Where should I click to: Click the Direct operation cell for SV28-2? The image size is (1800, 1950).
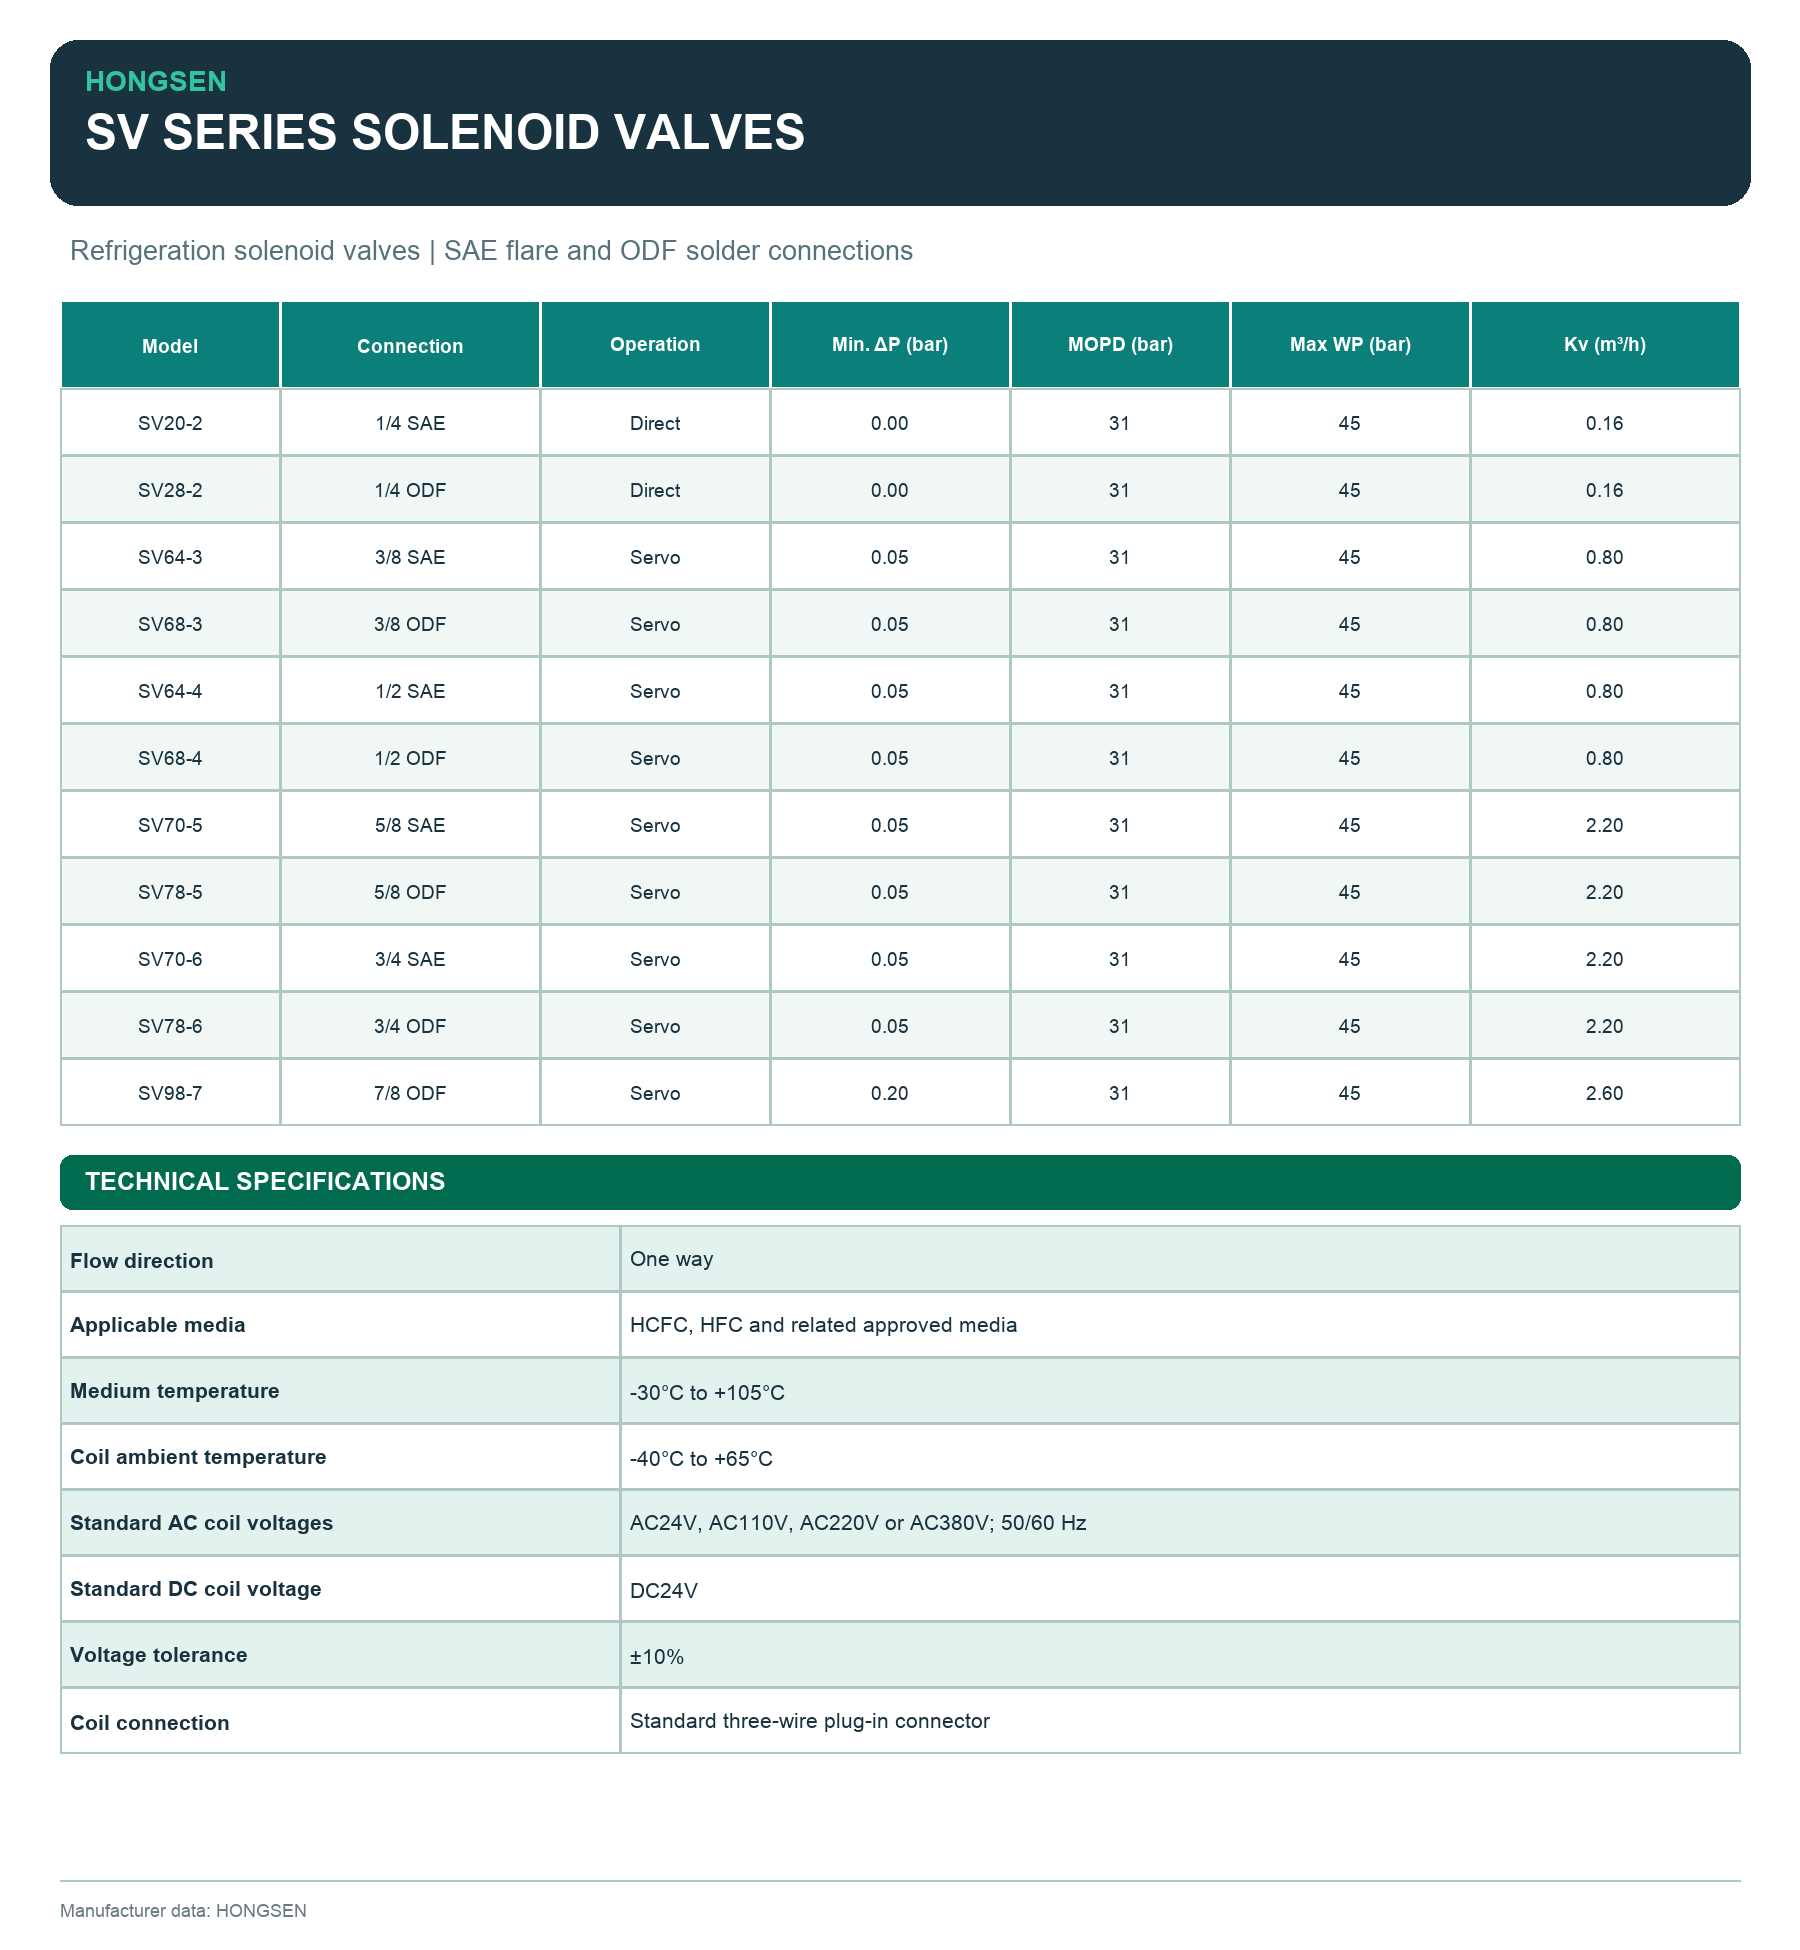pyautogui.click(x=655, y=490)
